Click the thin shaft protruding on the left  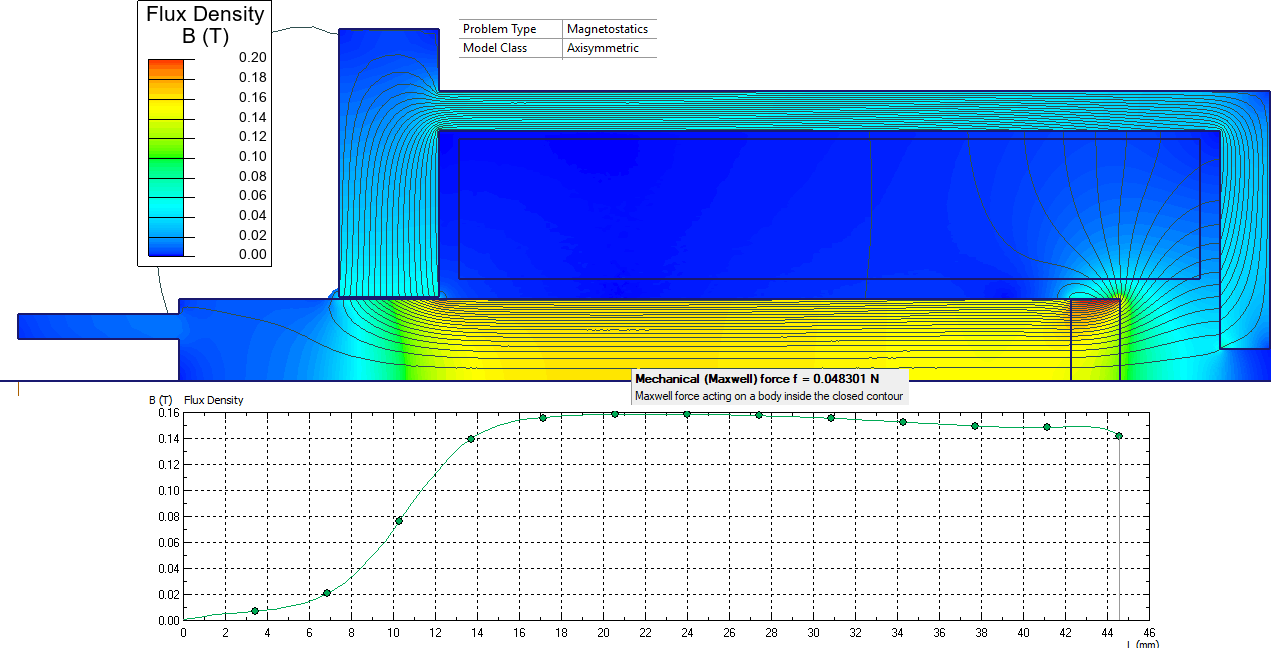pyautogui.click(x=98, y=326)
